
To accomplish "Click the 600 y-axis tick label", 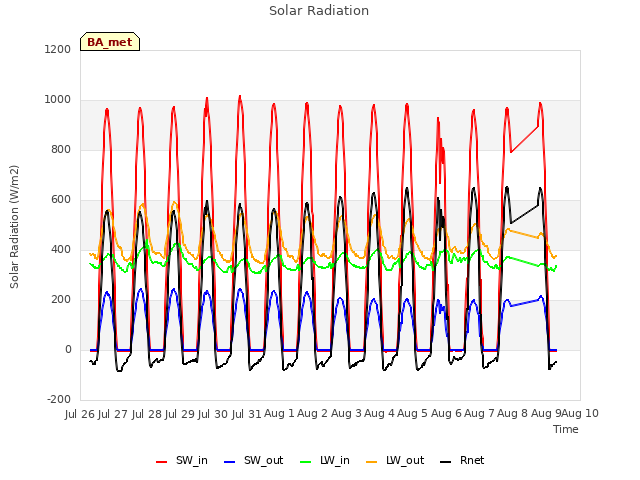I will [x=61, y=200].
